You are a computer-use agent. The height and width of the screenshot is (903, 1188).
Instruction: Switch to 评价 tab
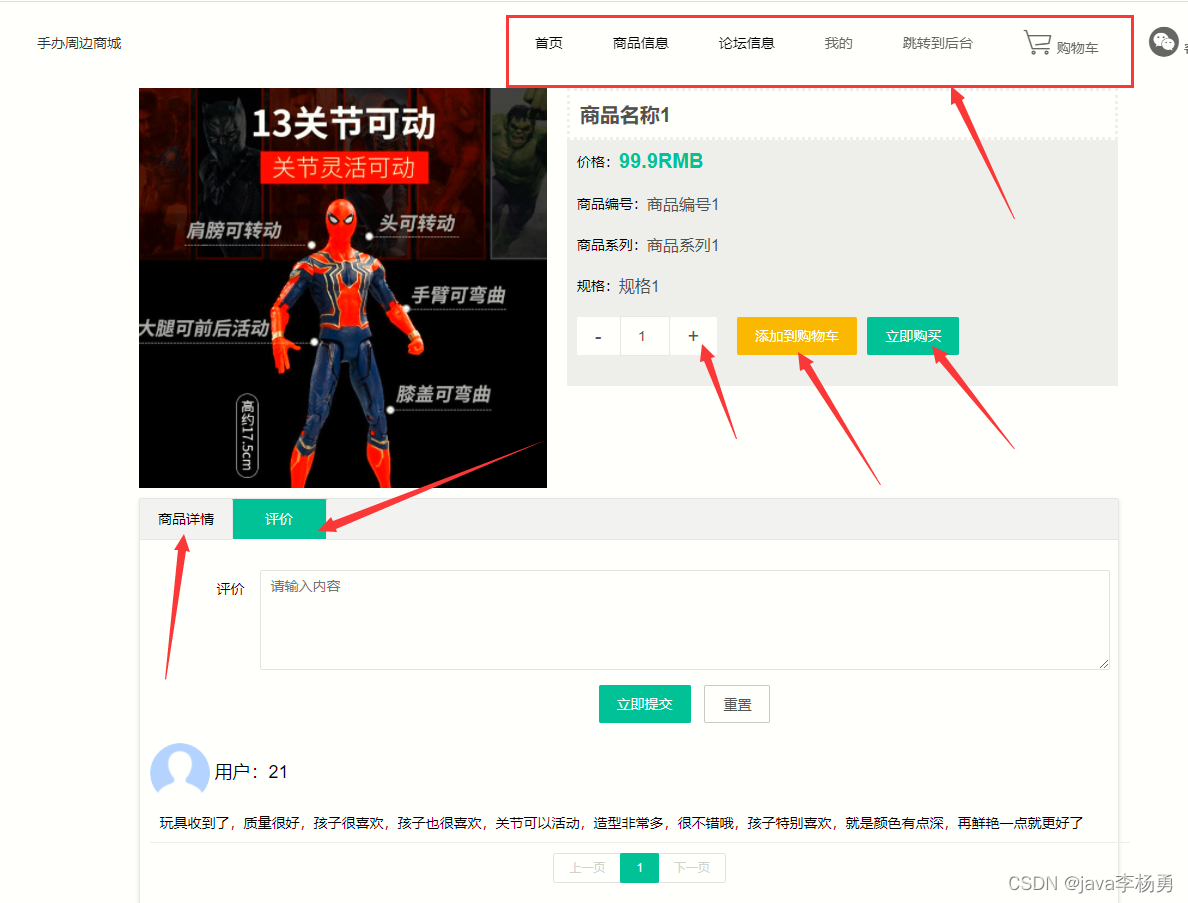pyautogui.click(x=279, y=519)
